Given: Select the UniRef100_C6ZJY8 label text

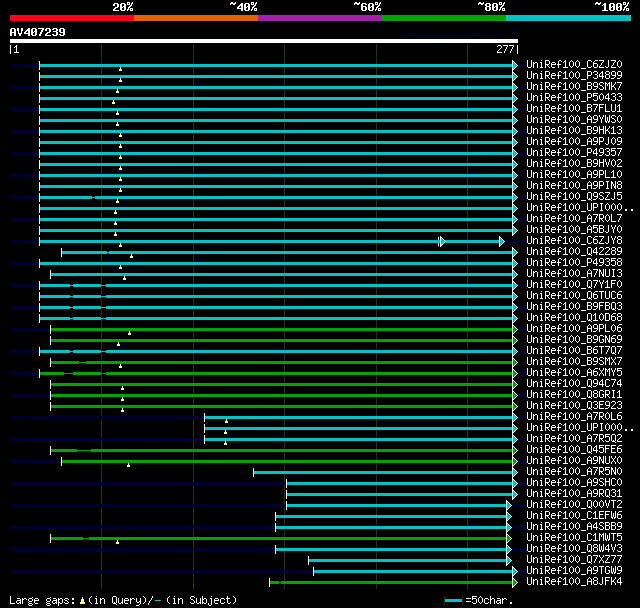Looking at the screenshot, I should (574, 241).
